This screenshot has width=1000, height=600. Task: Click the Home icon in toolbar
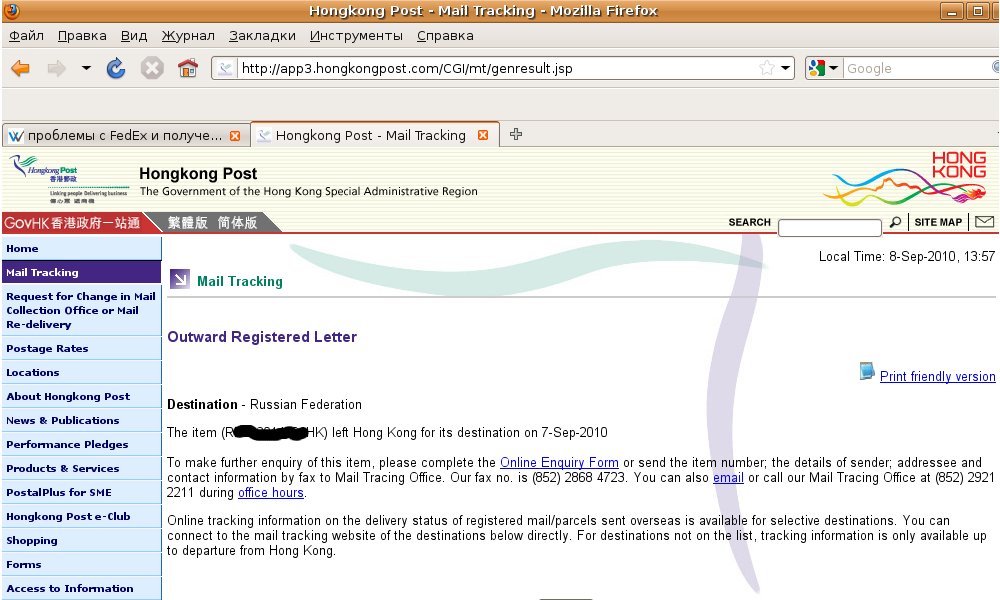coord(187,68)
